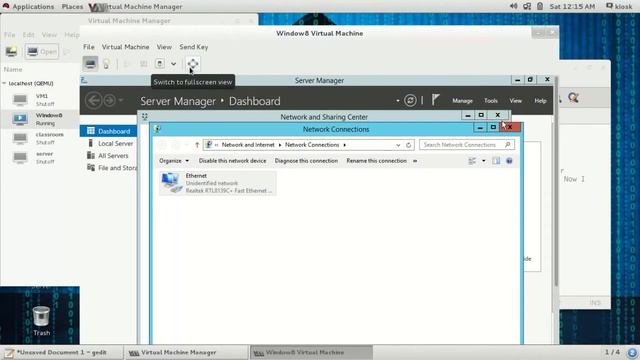640x360 pixels.
Task: Show the graphical console monitor icon
Action: tap(90, 64)
